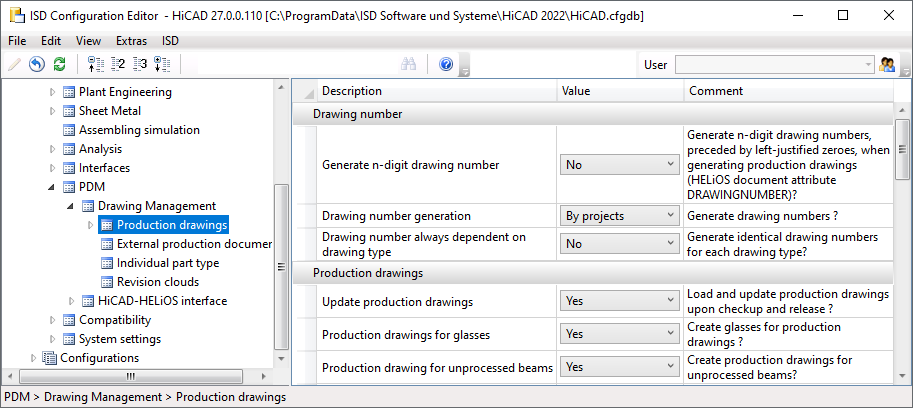Click the tree panel vertical scrollbar thumb

[x=281, y=267]
